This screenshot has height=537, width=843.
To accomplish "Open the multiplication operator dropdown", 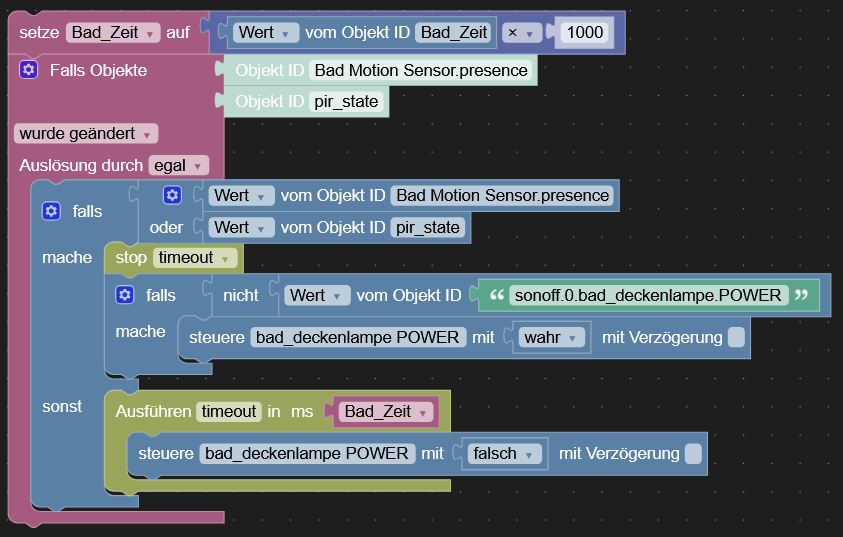I will (x=521, y=32).
